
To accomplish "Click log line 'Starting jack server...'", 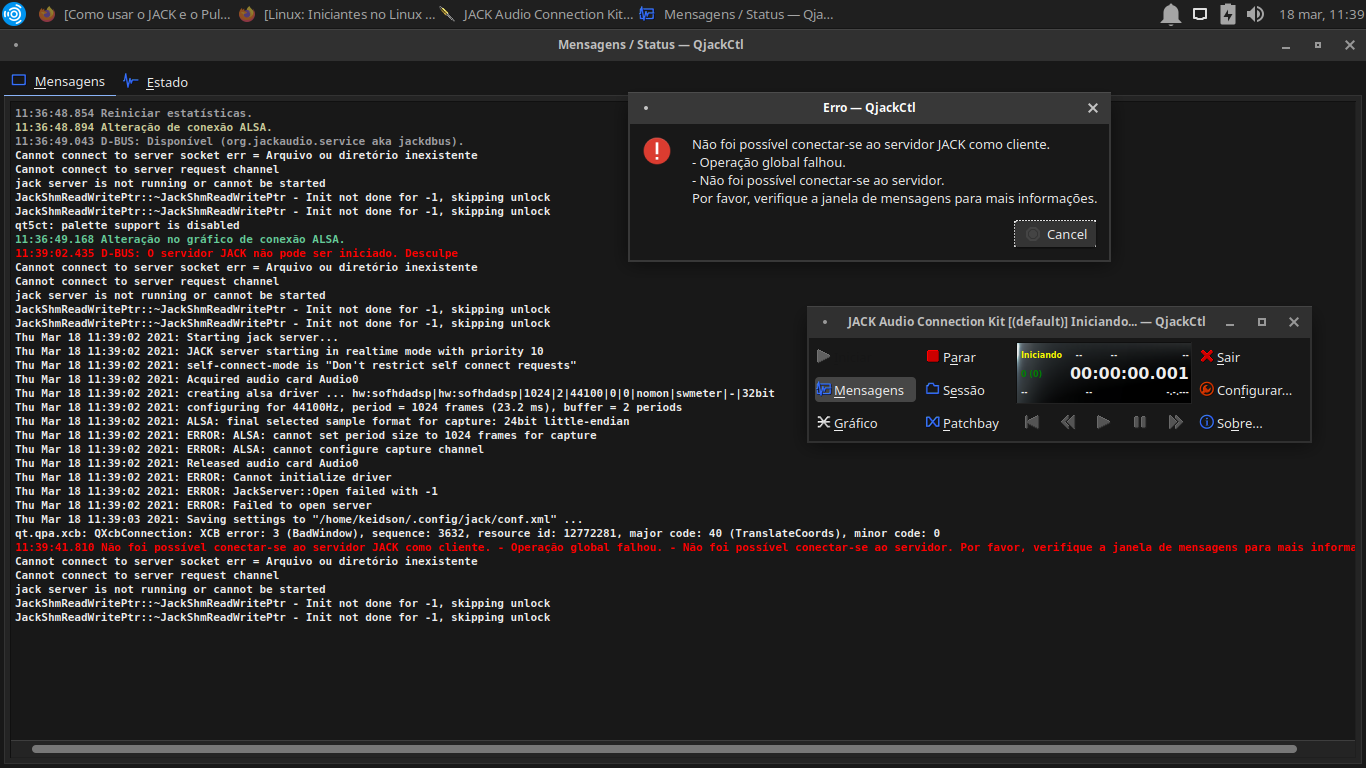I will tap(177, 337).
